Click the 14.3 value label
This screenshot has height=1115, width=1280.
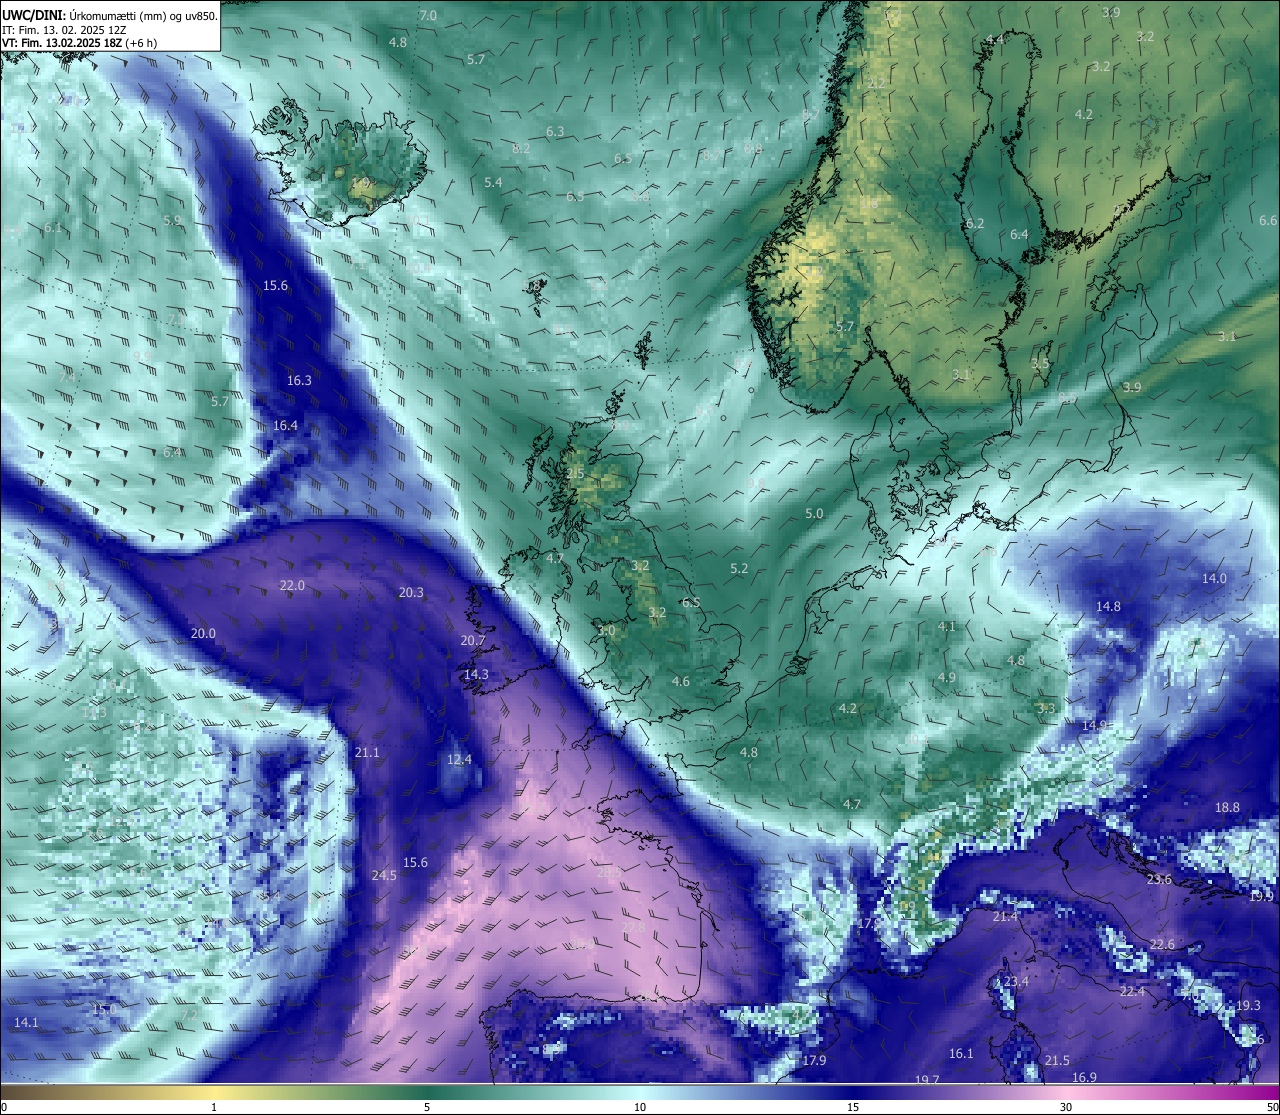476,674
